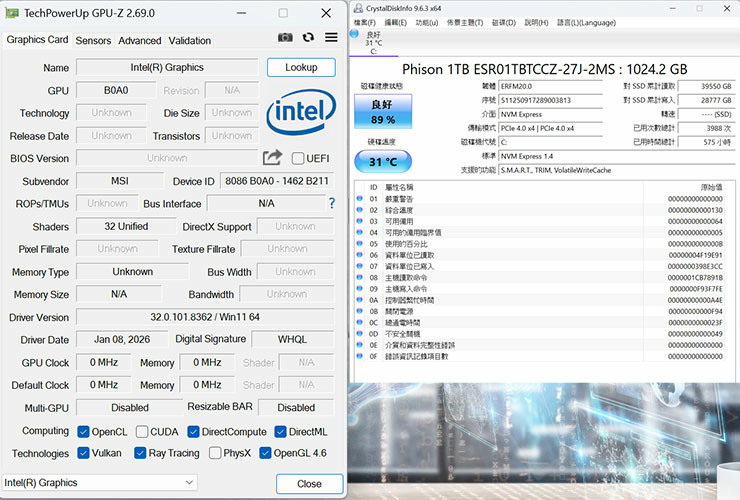Screen dimensions: 740x500
Task: Toggle the DirectCompute checkbox
Action: [x=193, y=432]
